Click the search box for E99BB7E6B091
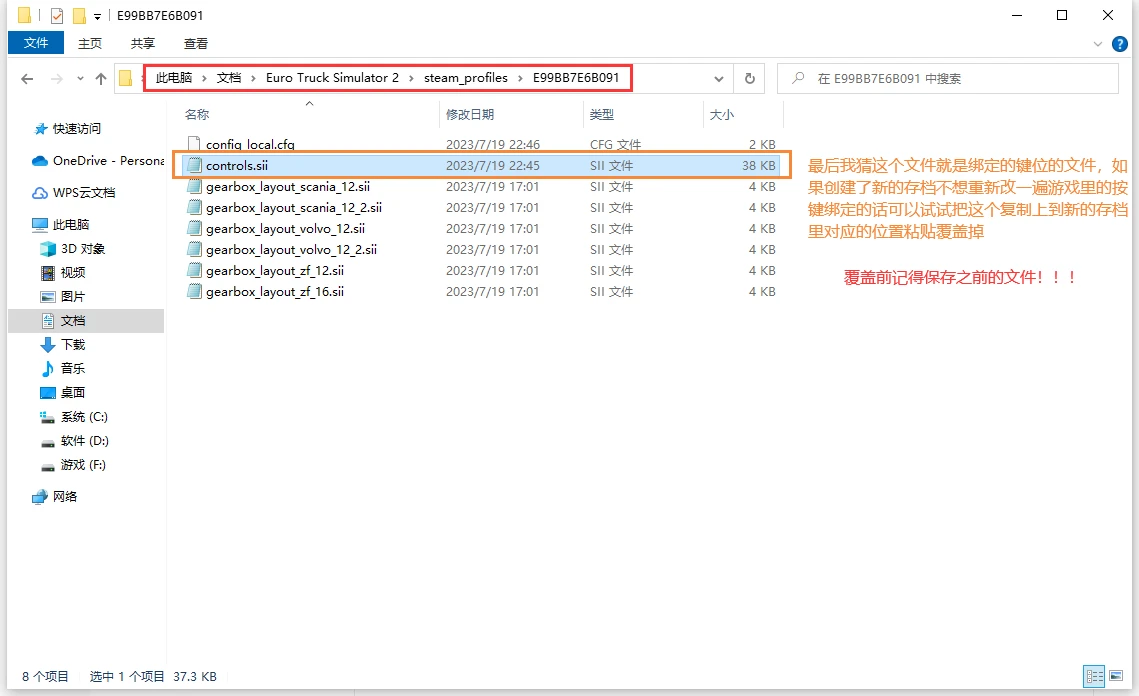The width and height of the screenshot is (1139, 696). tap(947, 78)
